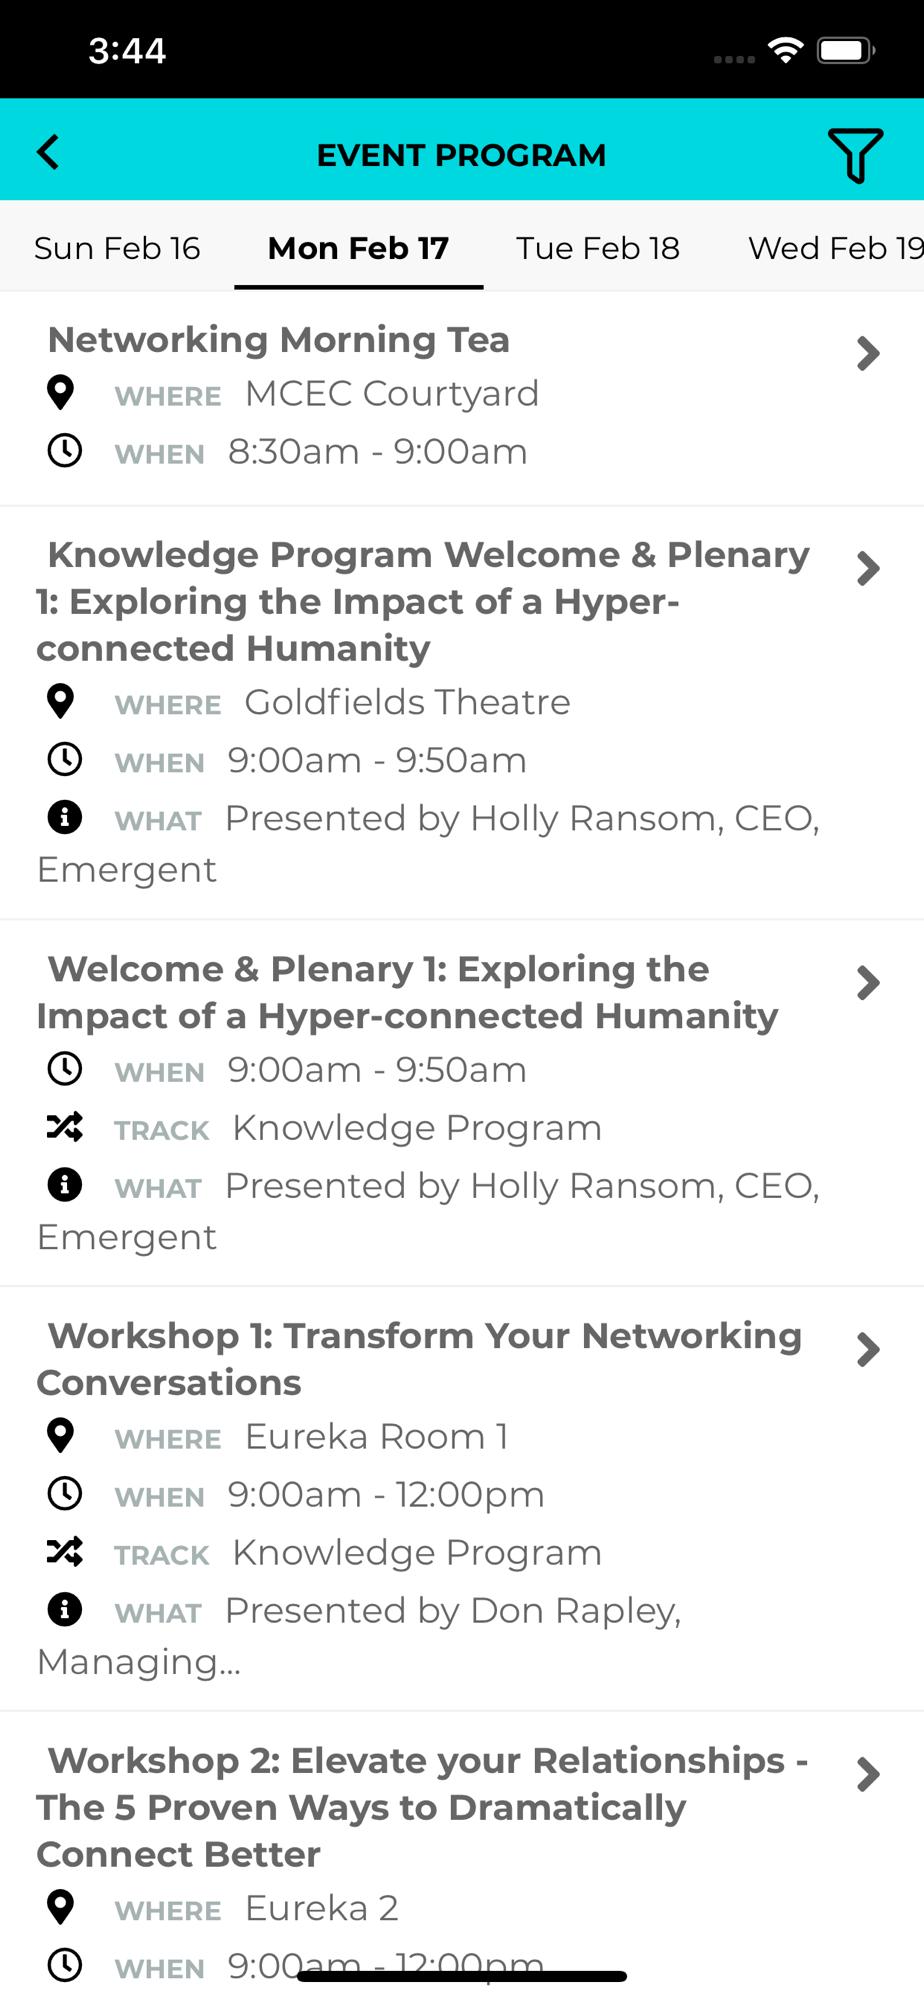Select the Wed Feb 19 tab
Viewport: 924px width, 2000px height.
point(835,248)
